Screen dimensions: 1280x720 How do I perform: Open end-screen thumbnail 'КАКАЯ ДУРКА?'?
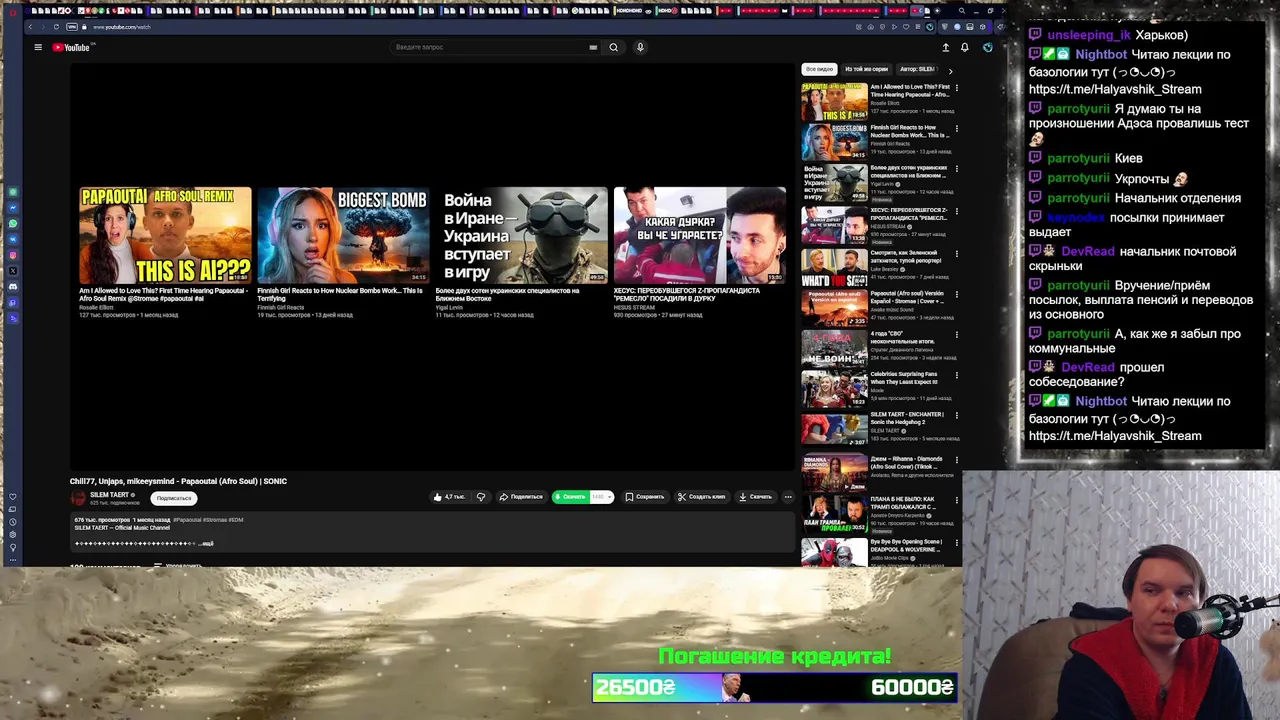(699, 235)
